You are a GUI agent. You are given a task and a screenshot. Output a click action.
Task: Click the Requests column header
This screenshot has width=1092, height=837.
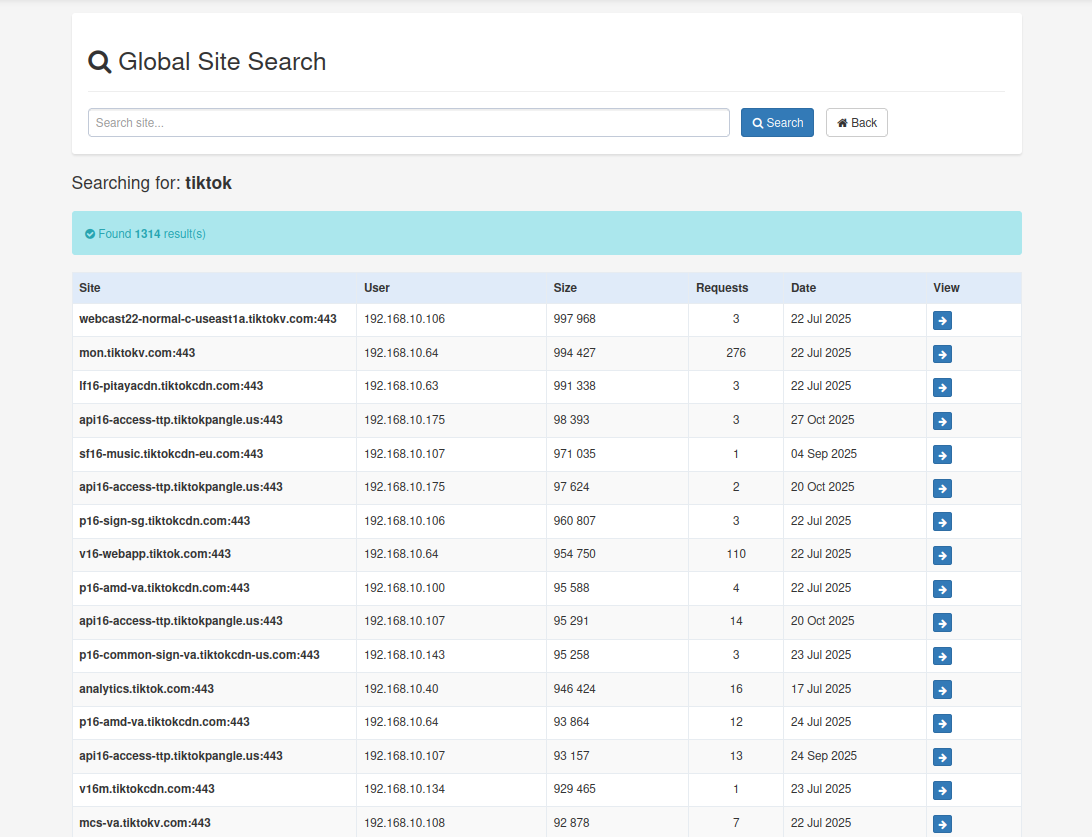(x=722, y=288)
